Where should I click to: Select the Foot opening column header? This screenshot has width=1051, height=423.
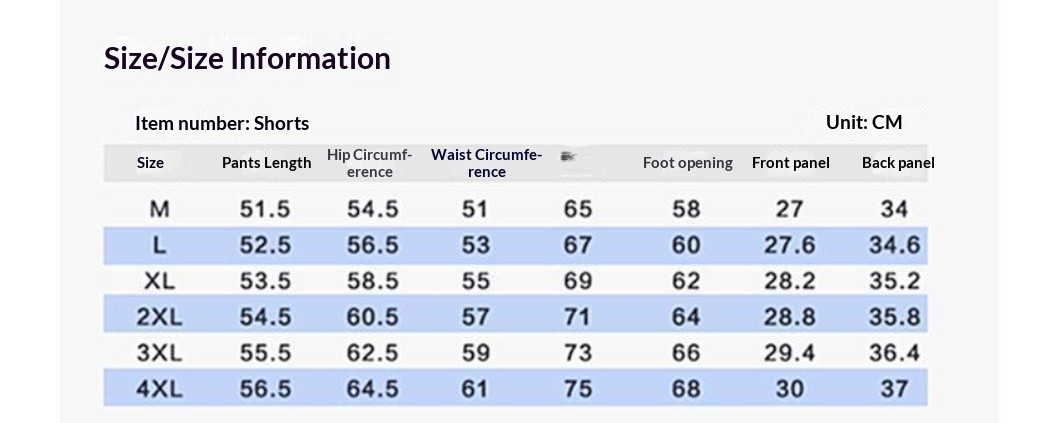(687, 163)
